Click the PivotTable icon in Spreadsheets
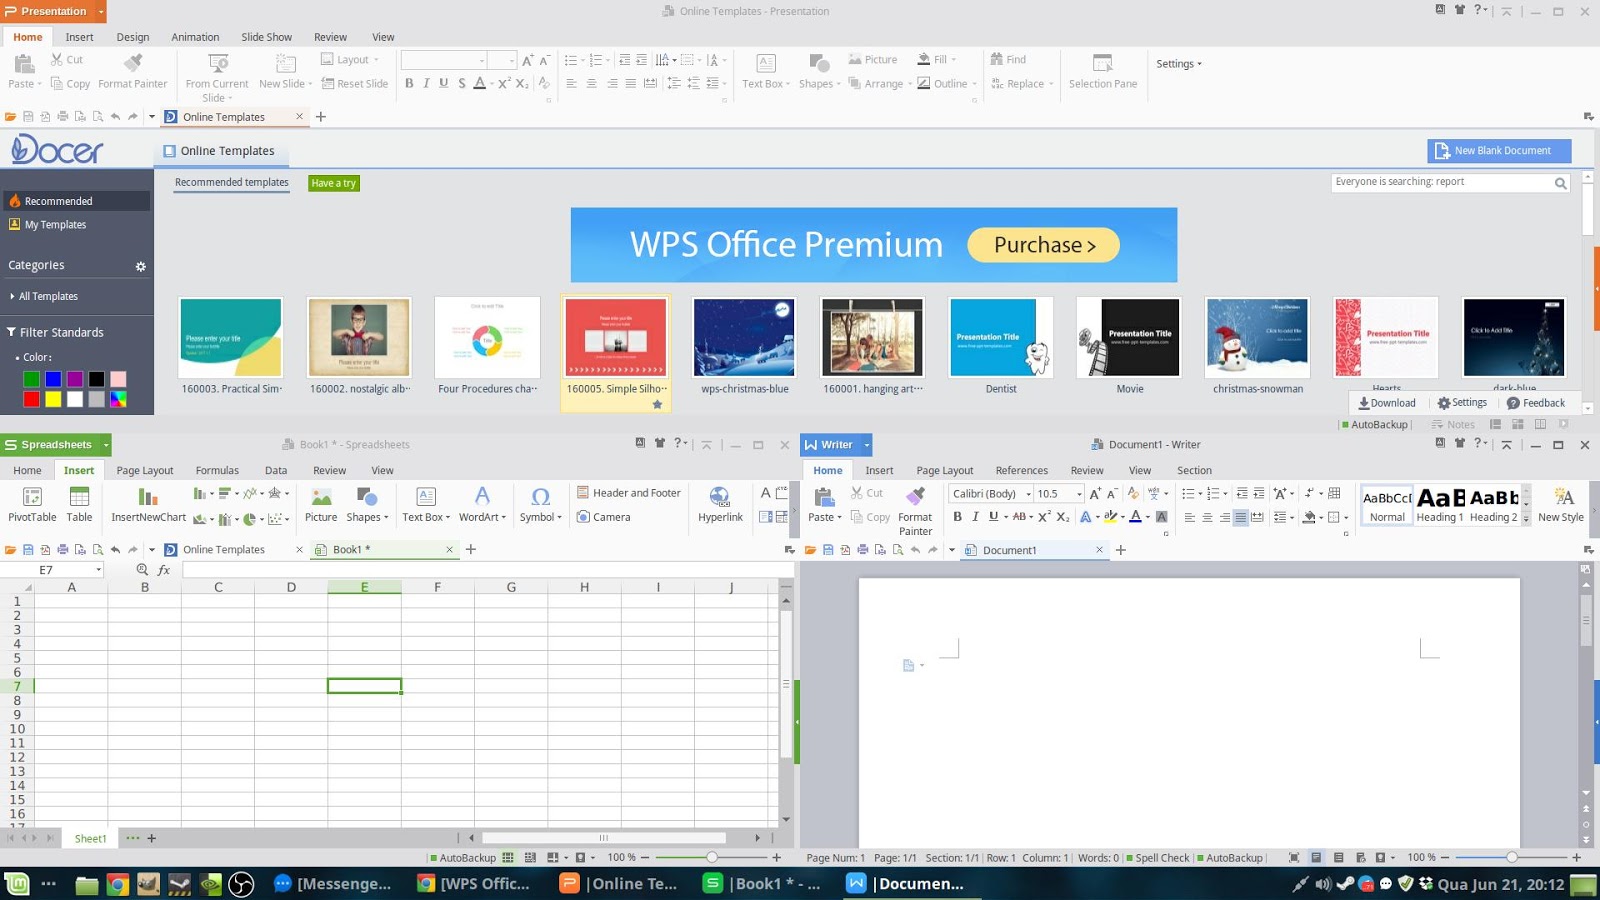Image resolution: width=1600 pixels, height=900 pixels. [x=32, y=504]
